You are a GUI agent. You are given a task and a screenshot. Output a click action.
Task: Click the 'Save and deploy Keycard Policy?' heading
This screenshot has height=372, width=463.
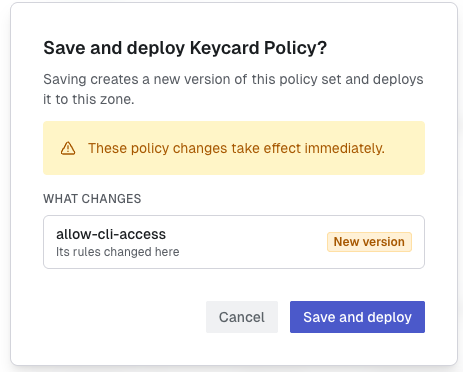185,48
